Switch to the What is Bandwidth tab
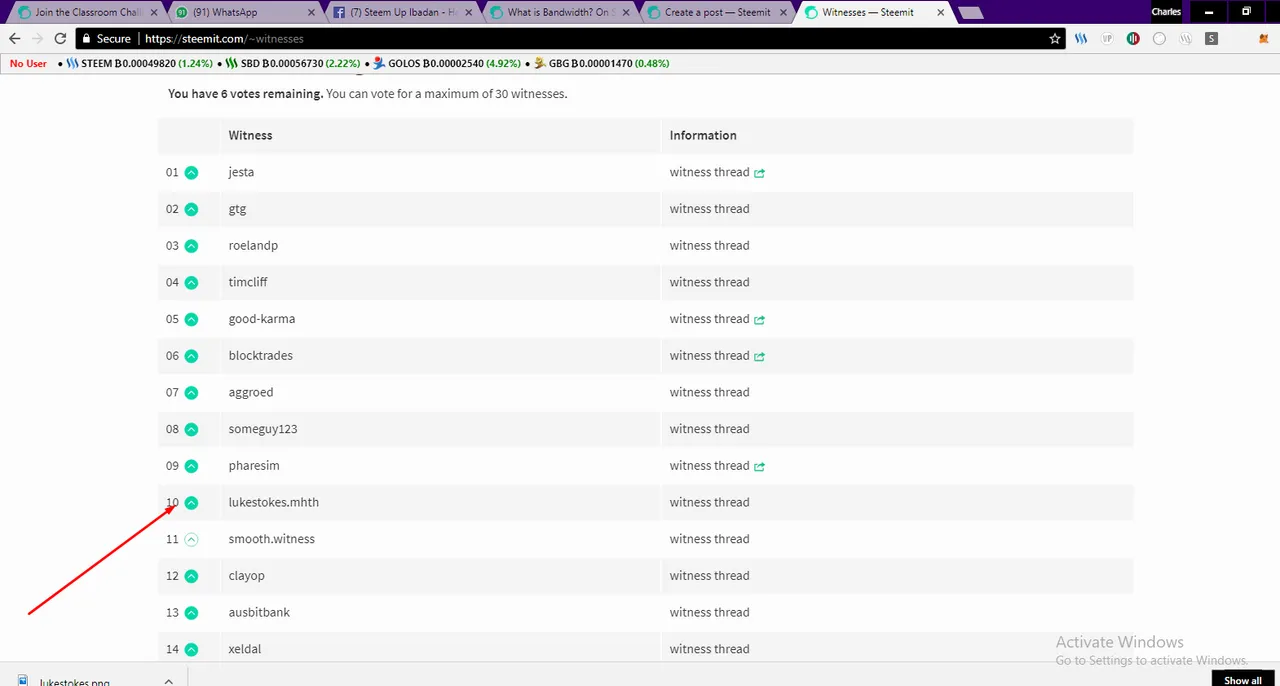 (x=560, y=12)
